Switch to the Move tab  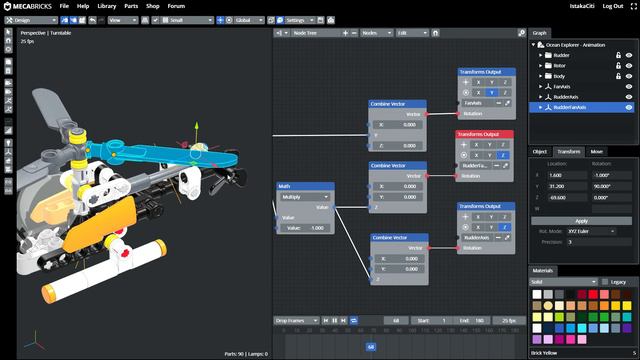tap(596, 151)
